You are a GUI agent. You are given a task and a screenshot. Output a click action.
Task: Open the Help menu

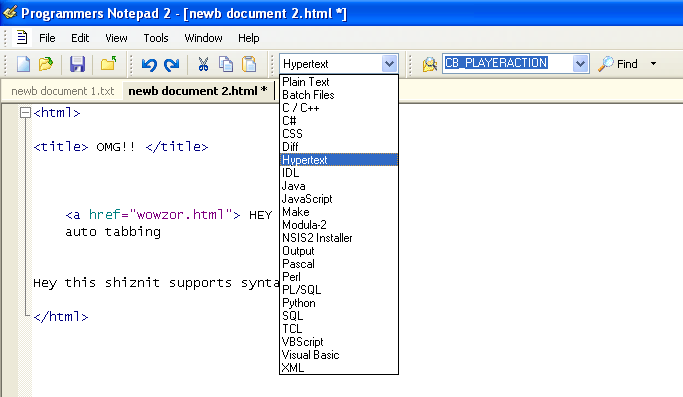pos(249,38)
